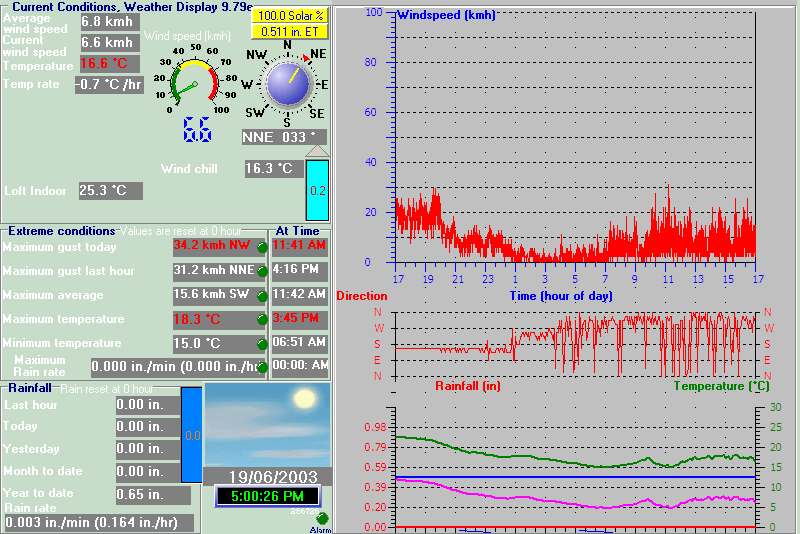Toggle green light beside Minimum temperature

tap(263, 344)
